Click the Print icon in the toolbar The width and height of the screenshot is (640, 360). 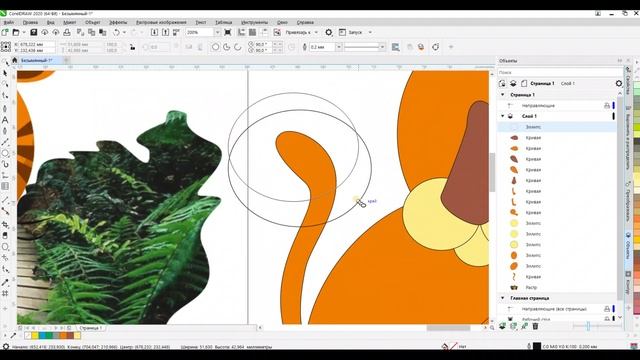click(67, 32)
